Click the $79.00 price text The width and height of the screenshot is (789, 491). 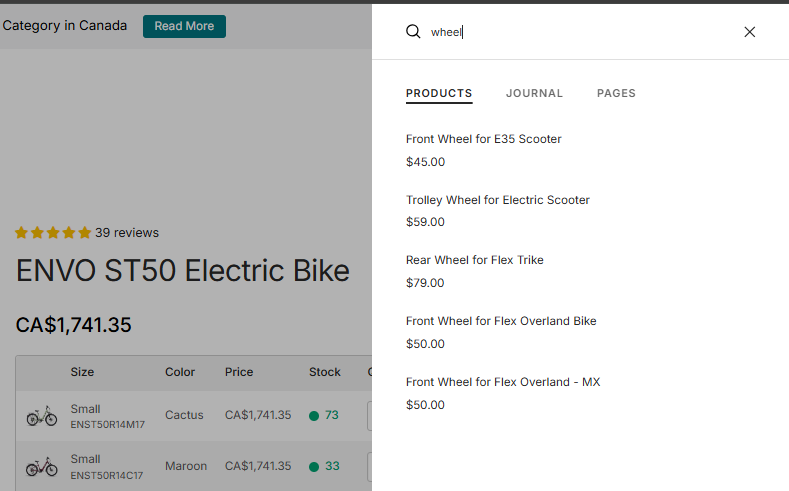(x=425, y=283)
